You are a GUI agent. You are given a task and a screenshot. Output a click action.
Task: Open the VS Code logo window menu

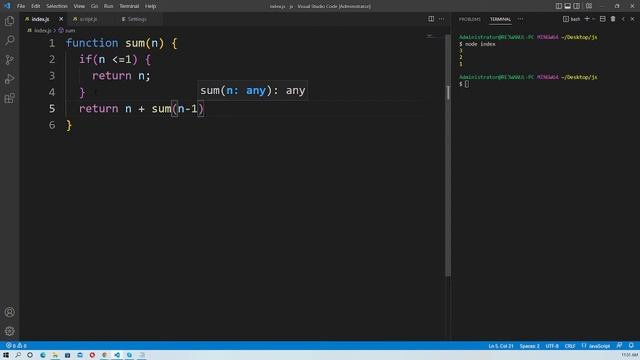(x=7, y=6)
